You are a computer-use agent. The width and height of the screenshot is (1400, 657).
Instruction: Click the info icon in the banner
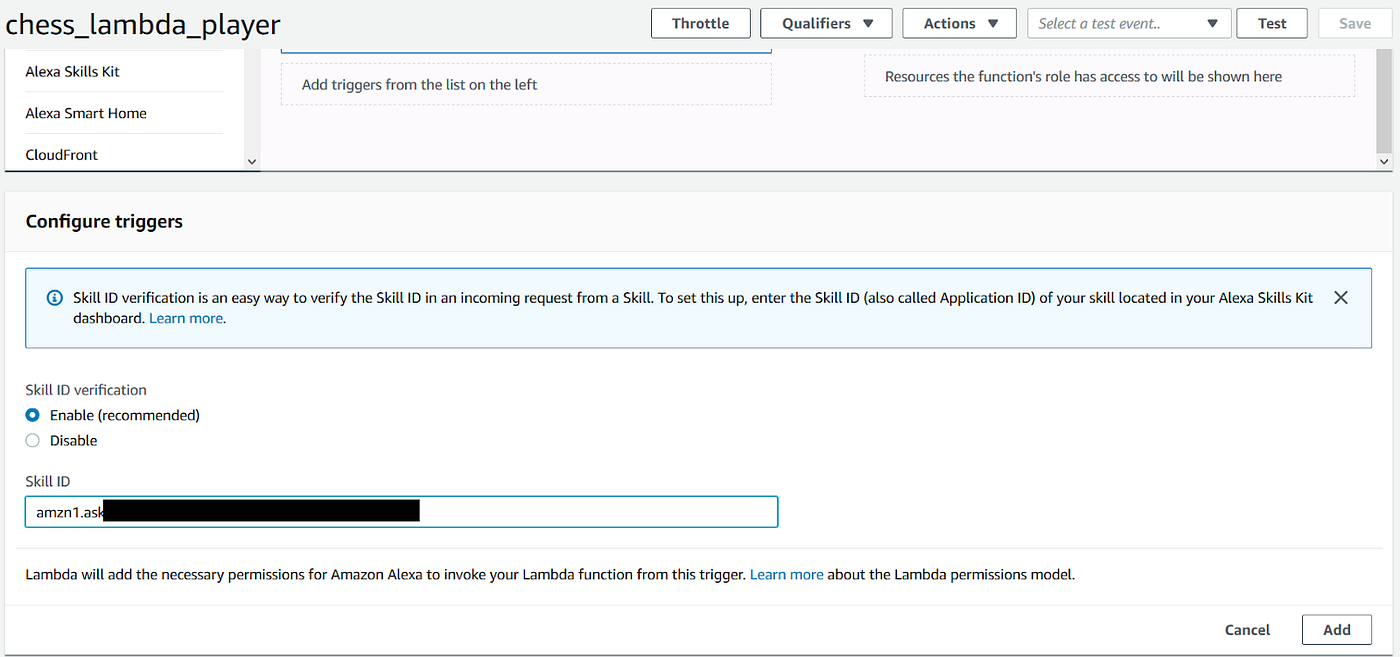(x=55, y=298)
